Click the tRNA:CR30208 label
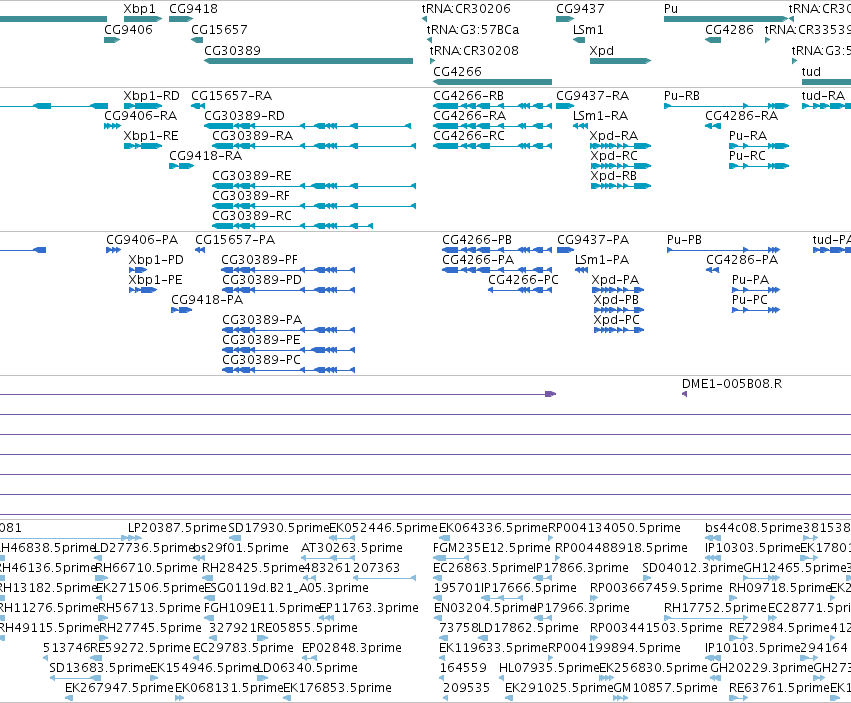Viewport: 851px width, 703px height. [474, 50]
